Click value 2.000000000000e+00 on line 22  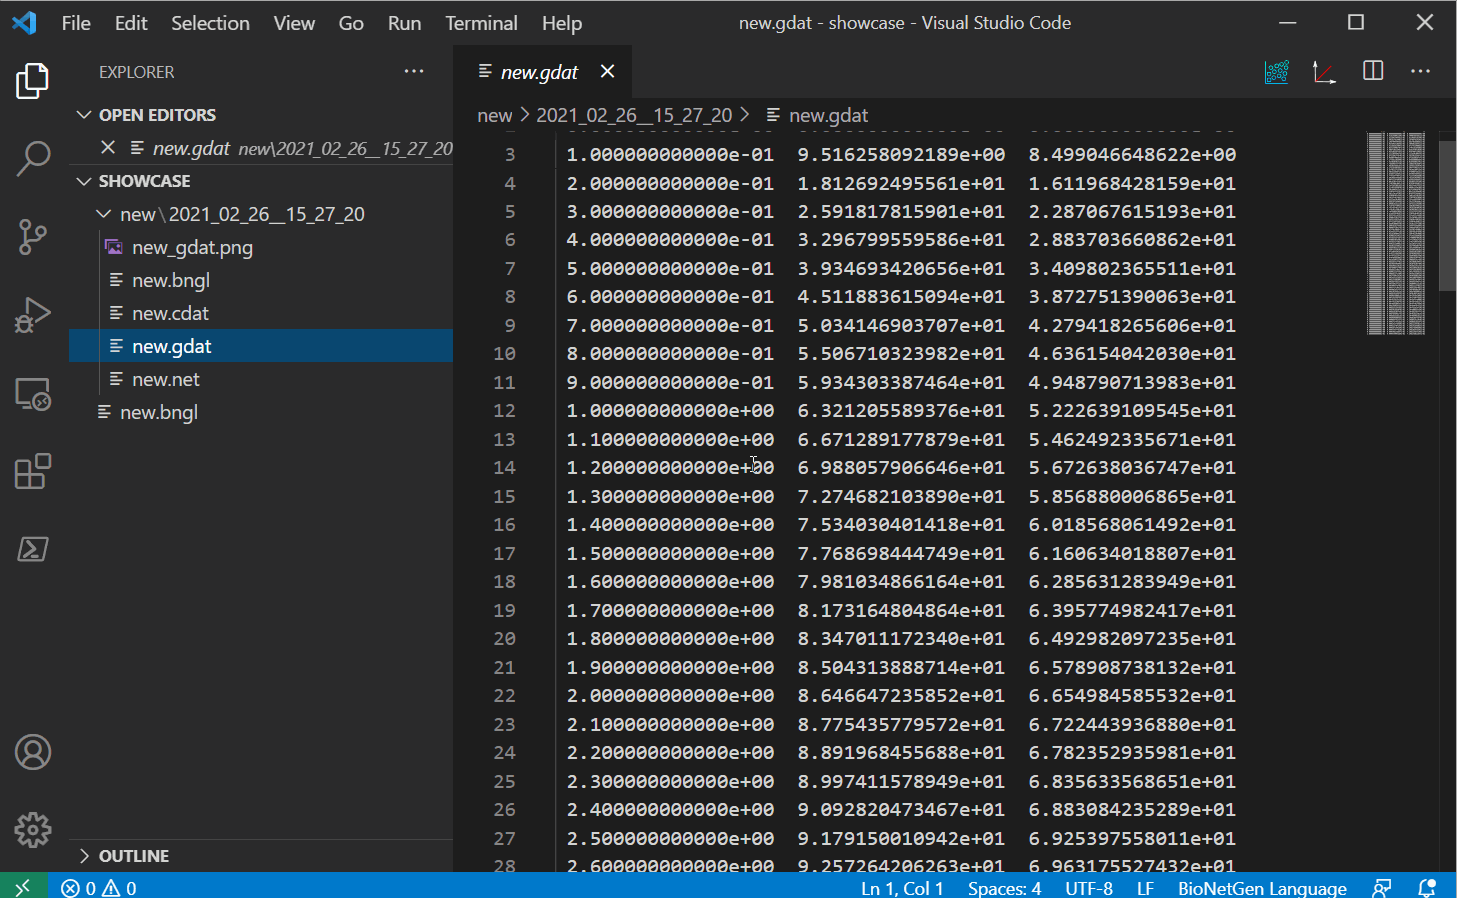(670, 696)
